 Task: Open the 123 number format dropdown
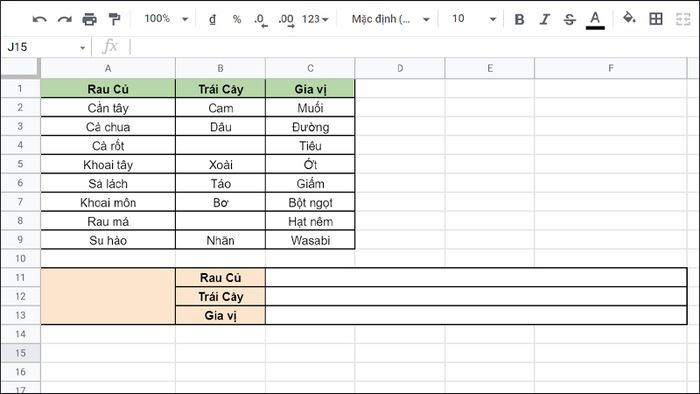tap(315, 19)
